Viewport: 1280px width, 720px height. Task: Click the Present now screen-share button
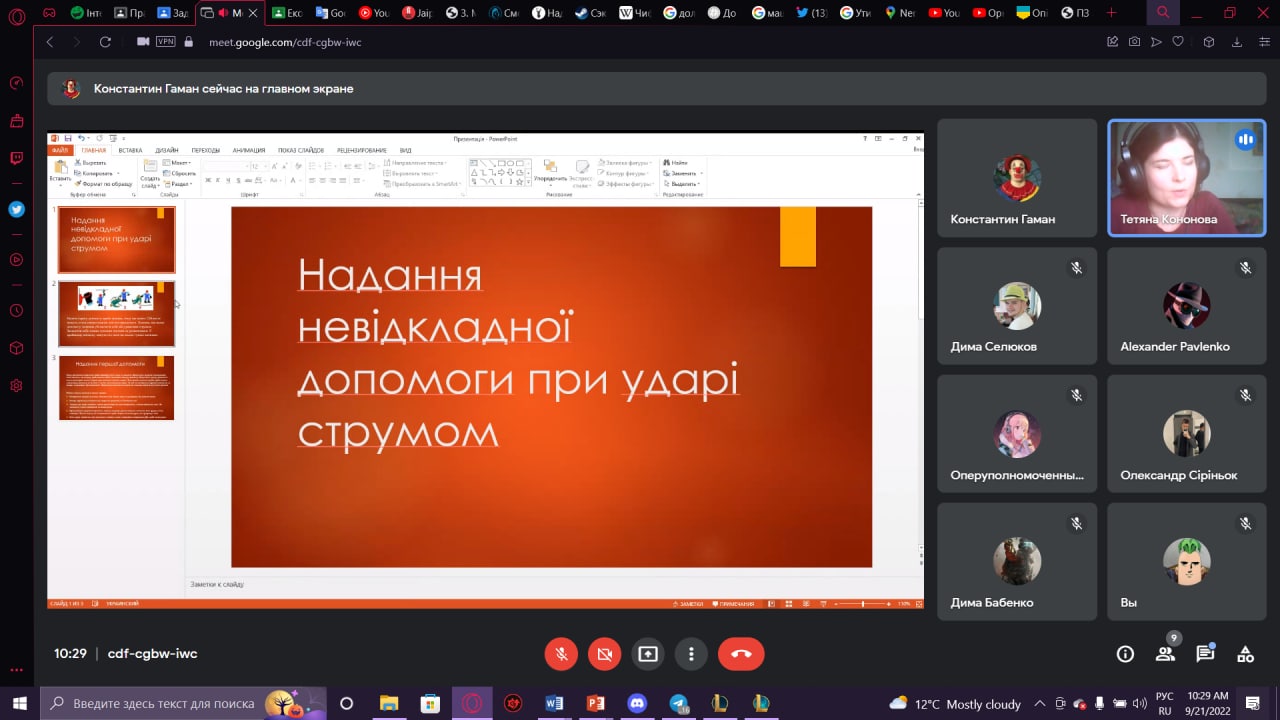pyautogui.click(x=648, y=654)
